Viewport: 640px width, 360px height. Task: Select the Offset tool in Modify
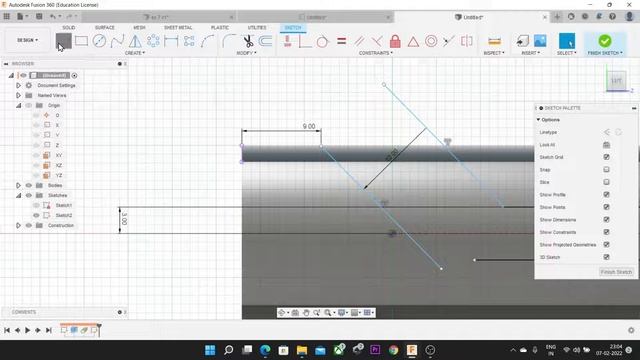pos(265,41)
